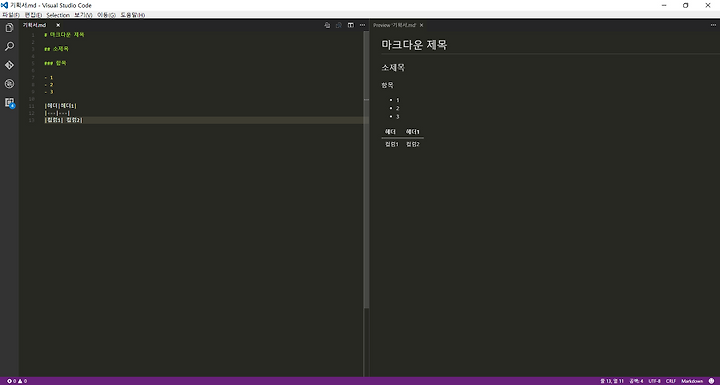The image size is (720, 385).
Task: Click the '# 마크다운 제목' line in the editor
Action: pos(64,35)
